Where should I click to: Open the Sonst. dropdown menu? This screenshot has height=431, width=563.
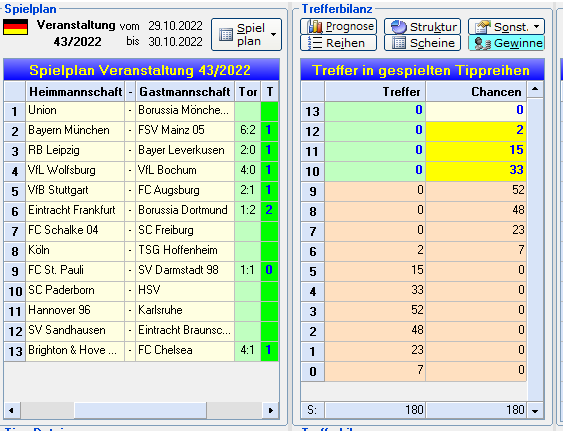click(x=506, y=26)
